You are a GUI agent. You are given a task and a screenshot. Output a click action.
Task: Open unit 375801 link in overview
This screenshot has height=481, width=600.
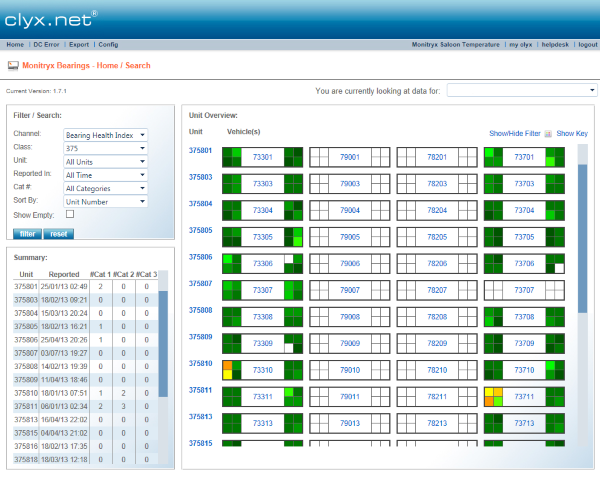[x=200, y=151]
